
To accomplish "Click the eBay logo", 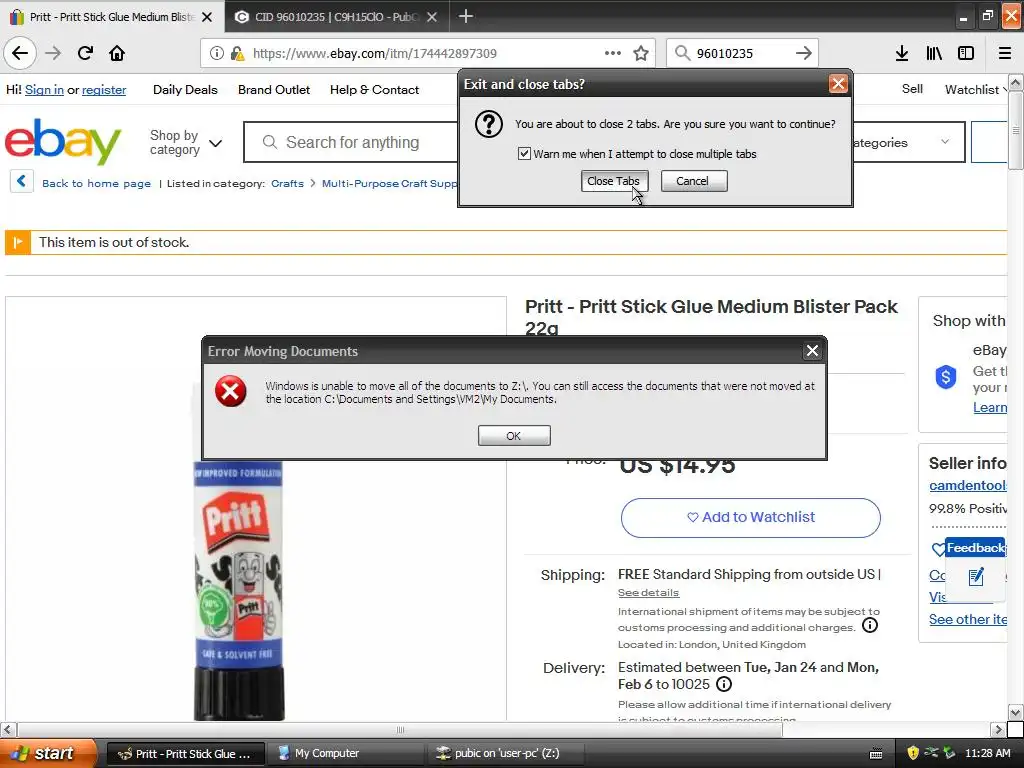I will 63,141.
